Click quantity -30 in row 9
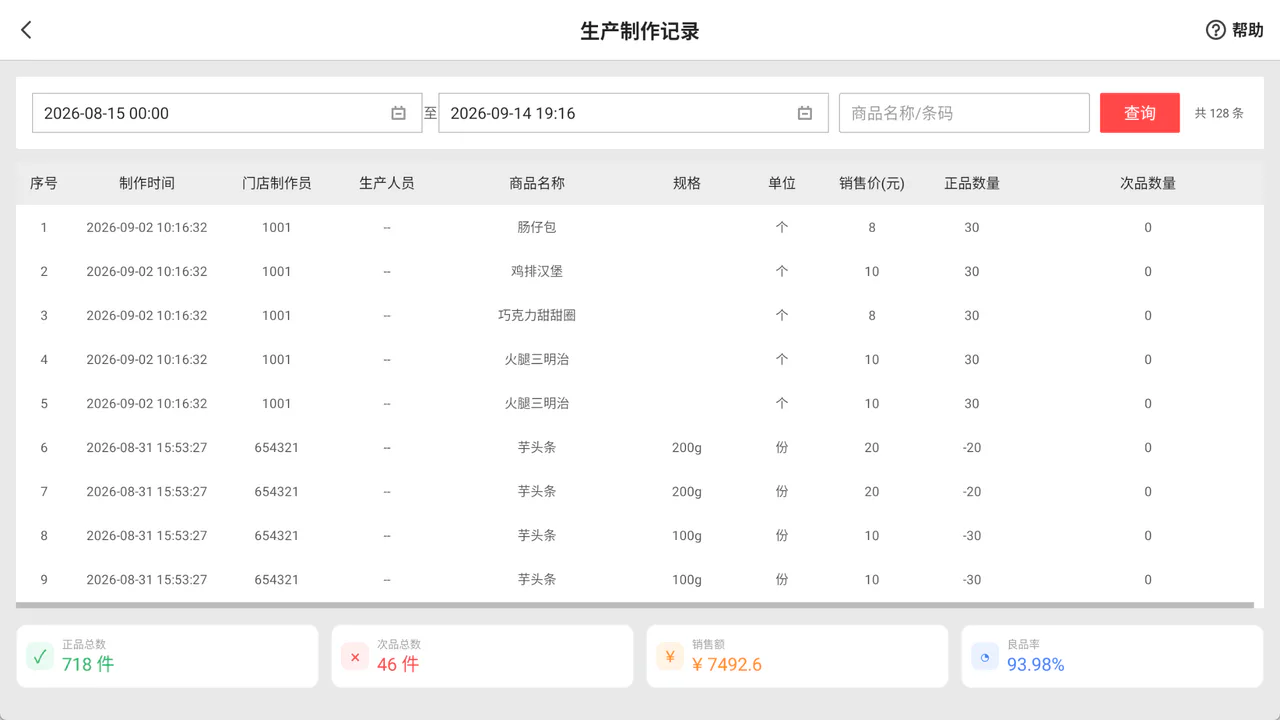Screen dimensions: 1280x720 point(972,579)
